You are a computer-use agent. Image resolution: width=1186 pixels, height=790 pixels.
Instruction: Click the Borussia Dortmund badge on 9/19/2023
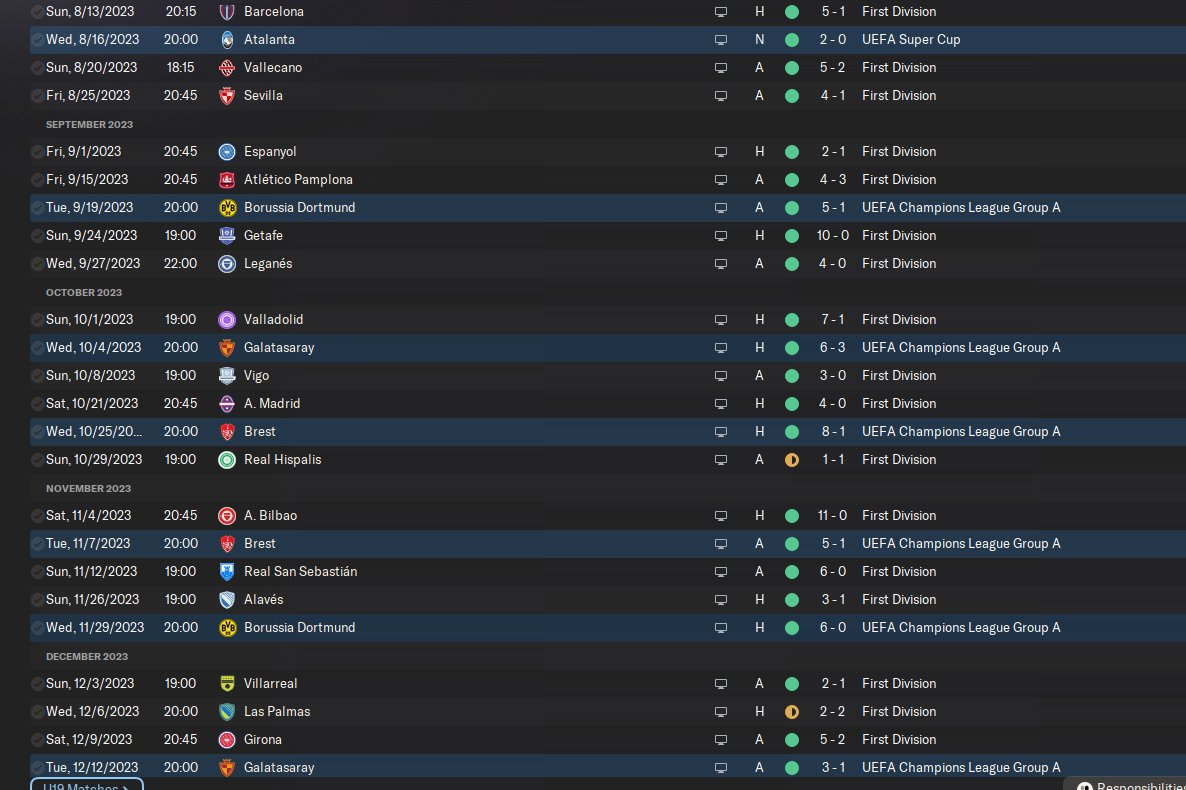coord(227,208)
